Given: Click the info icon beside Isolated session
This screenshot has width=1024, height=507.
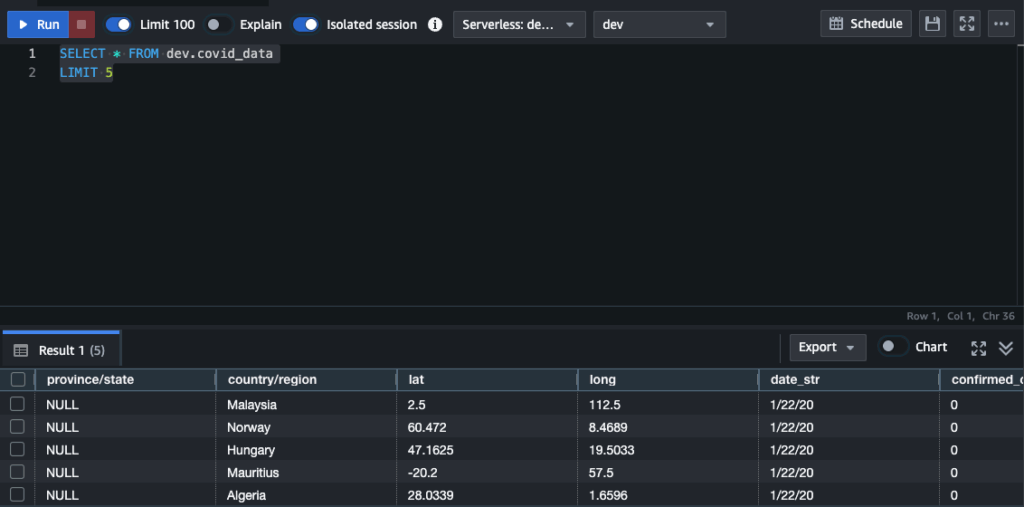Looking at the screenshot, I should (435, 24).
